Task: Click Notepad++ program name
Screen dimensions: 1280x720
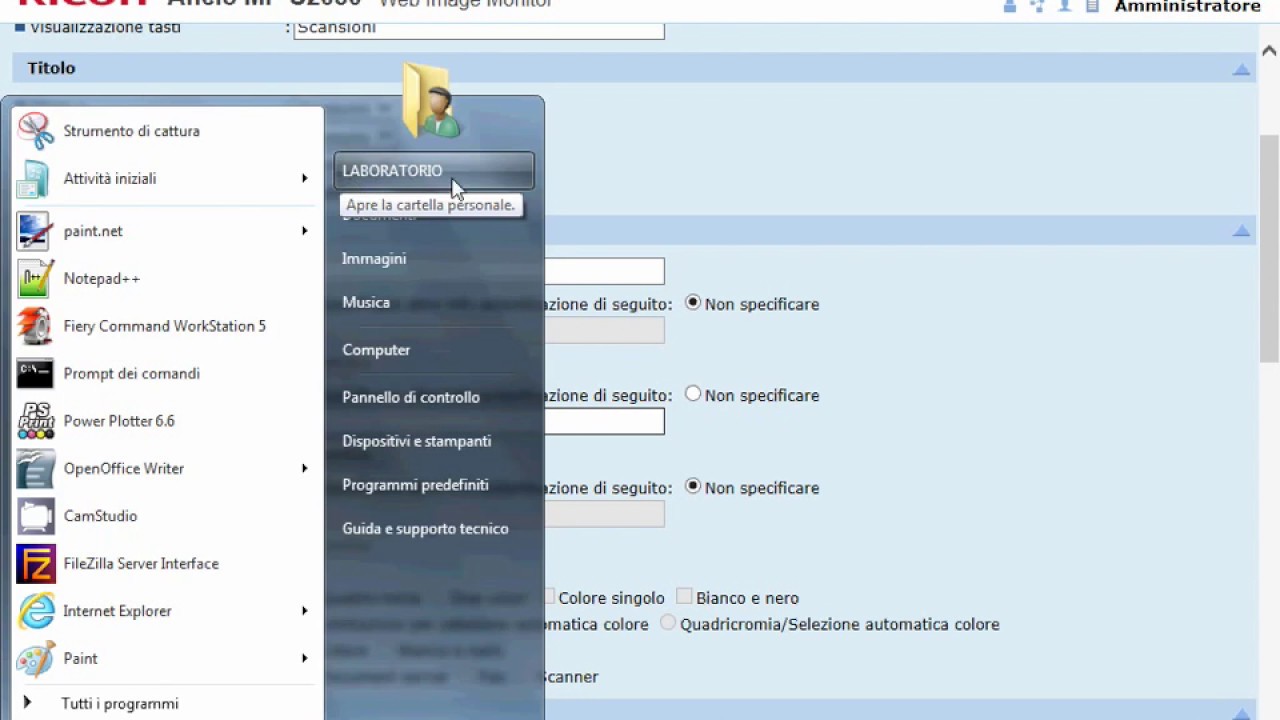Action: [101, 278]
